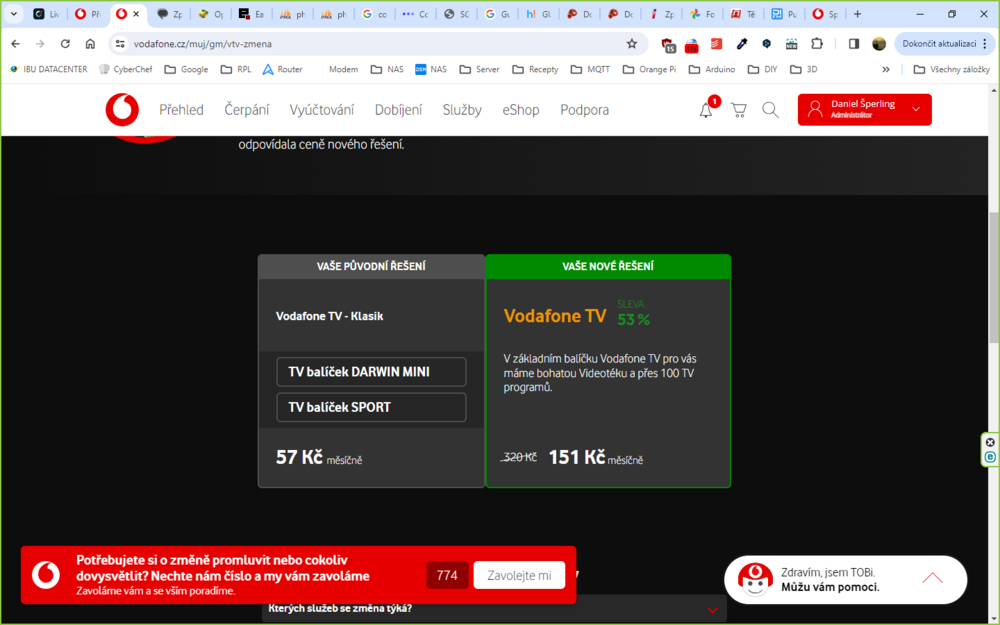1000x625 pixels.
Task: Close the side widget with X icon
Action: 990,442
